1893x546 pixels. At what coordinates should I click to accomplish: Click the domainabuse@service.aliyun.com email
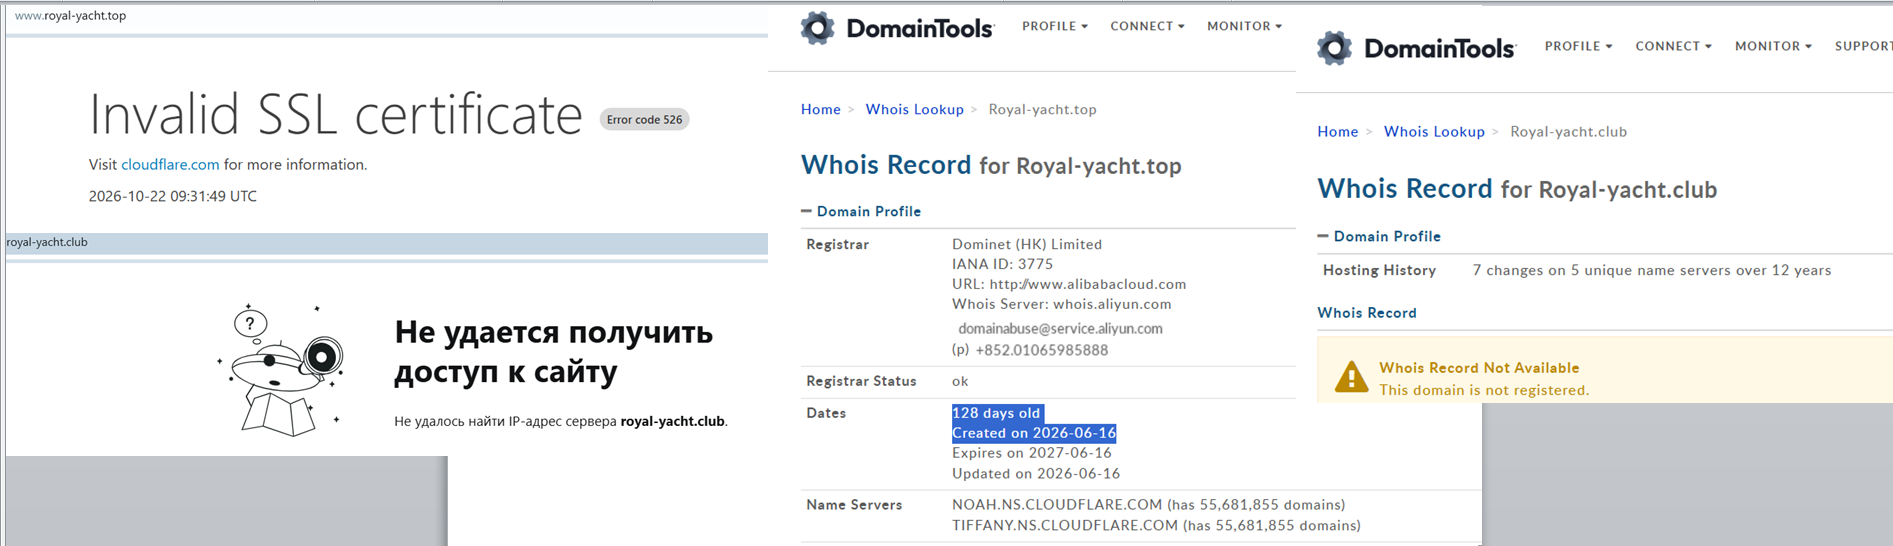tap(1060, 328)
